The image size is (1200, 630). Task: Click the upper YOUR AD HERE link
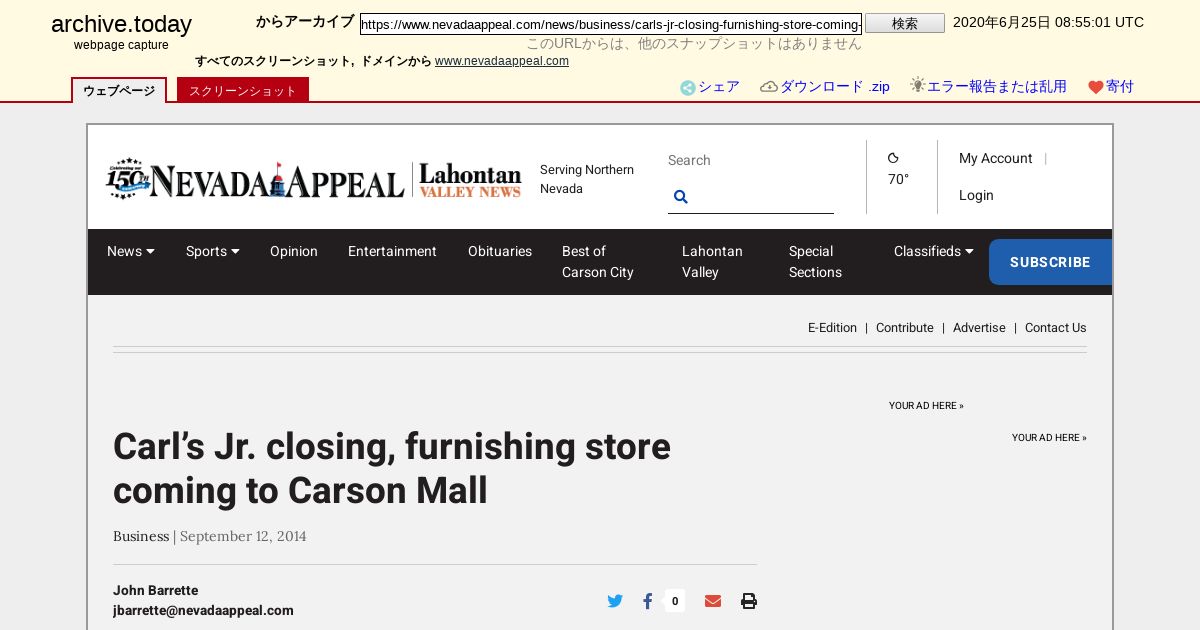(926, 406)
